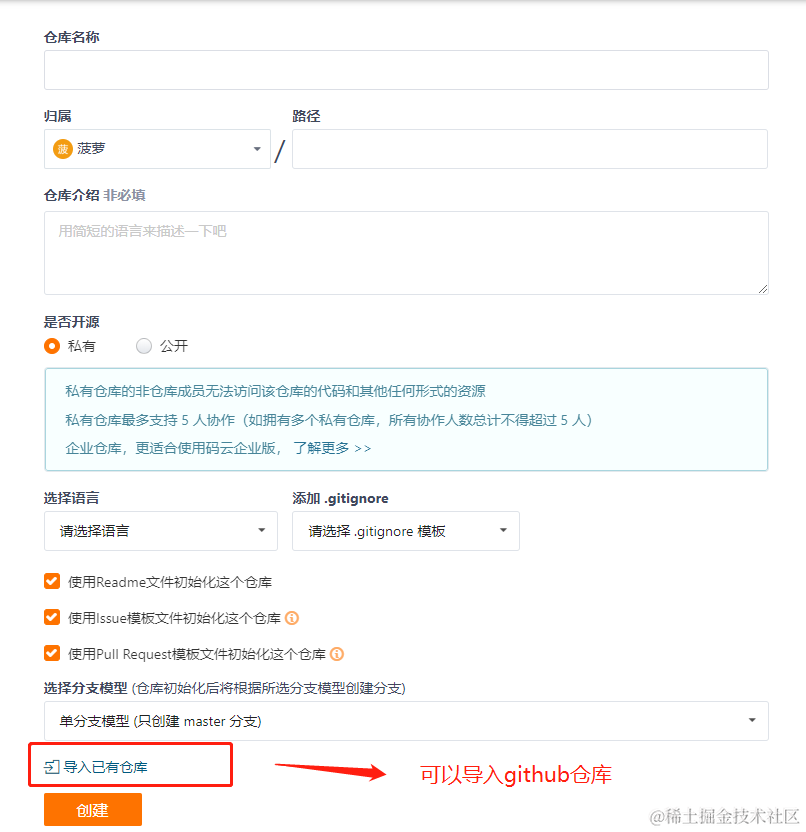Viewport: 806px width, 832px height.
Task: Open the 请选择语言 language dropdown
Action: 161,531
